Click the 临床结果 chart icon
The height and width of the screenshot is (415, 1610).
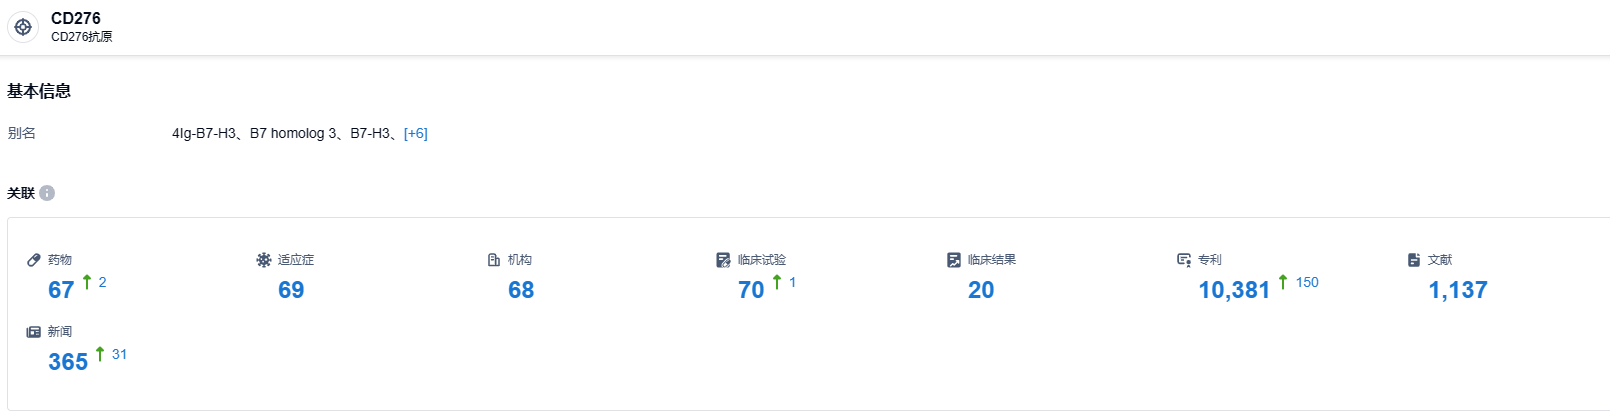pyautogui.click(x=954, y=260)
